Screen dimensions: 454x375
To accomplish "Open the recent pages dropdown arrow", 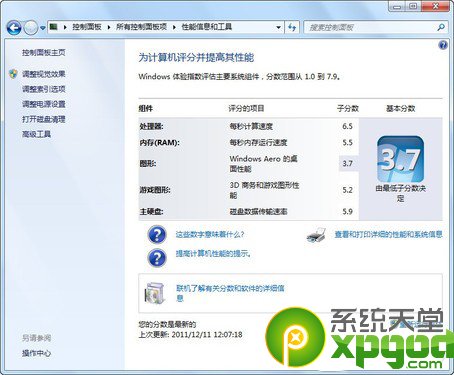I will [43, 28].
